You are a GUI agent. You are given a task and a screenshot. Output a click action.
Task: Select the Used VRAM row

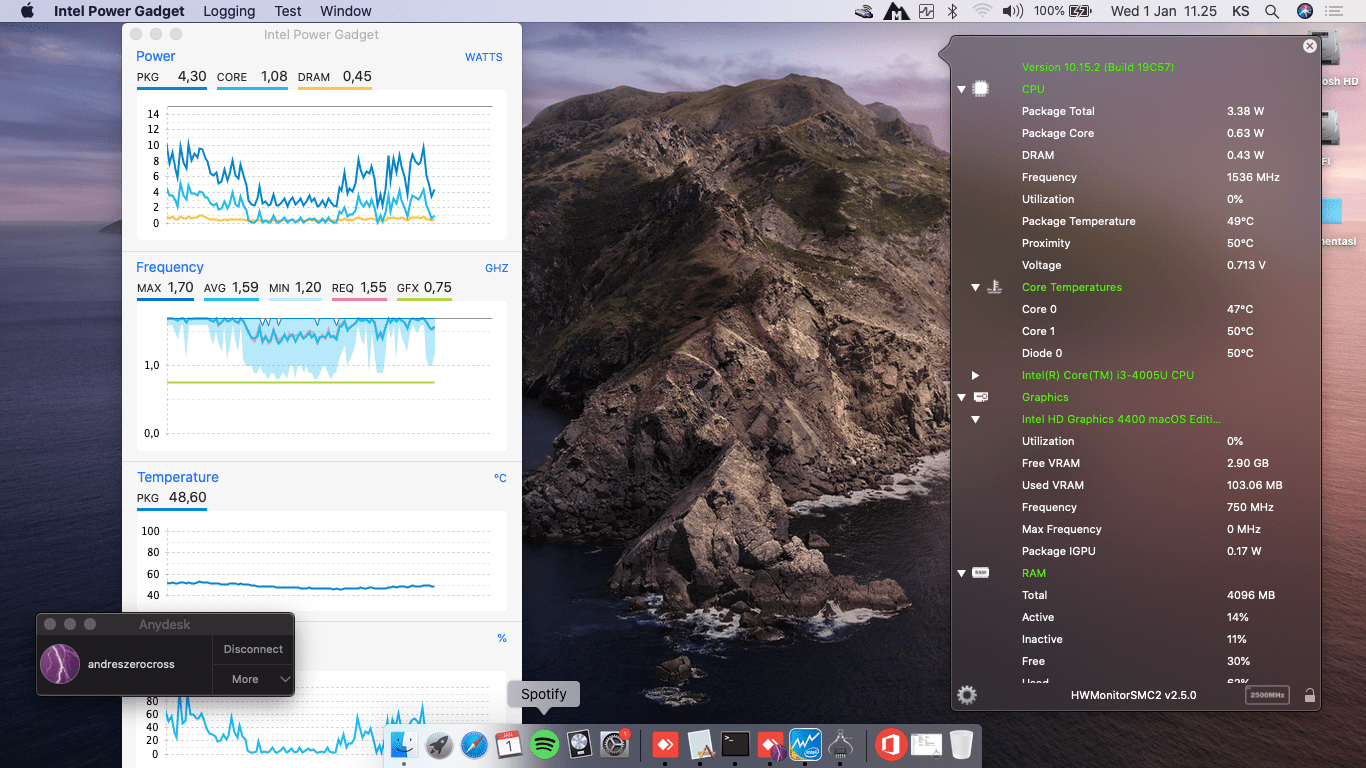[x=1135, y=485]
